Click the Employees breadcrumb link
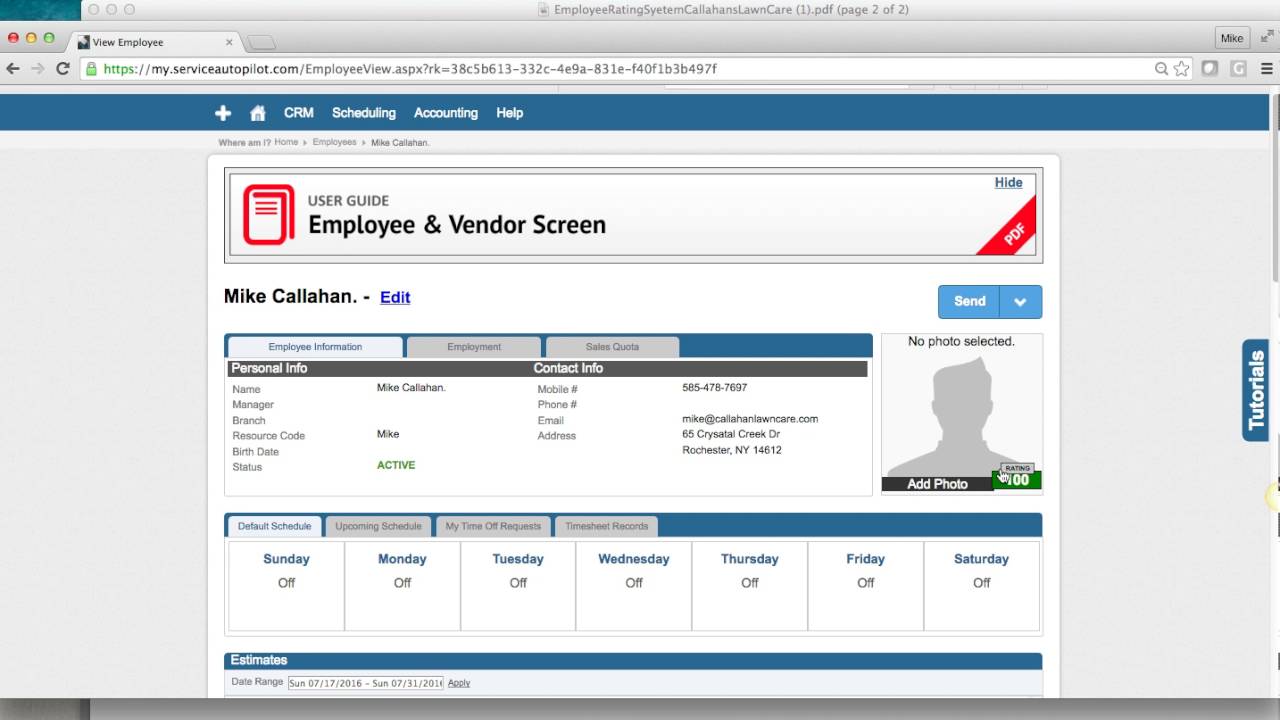This screenshot has height=720, width=1280. click(x=334, y=142)
